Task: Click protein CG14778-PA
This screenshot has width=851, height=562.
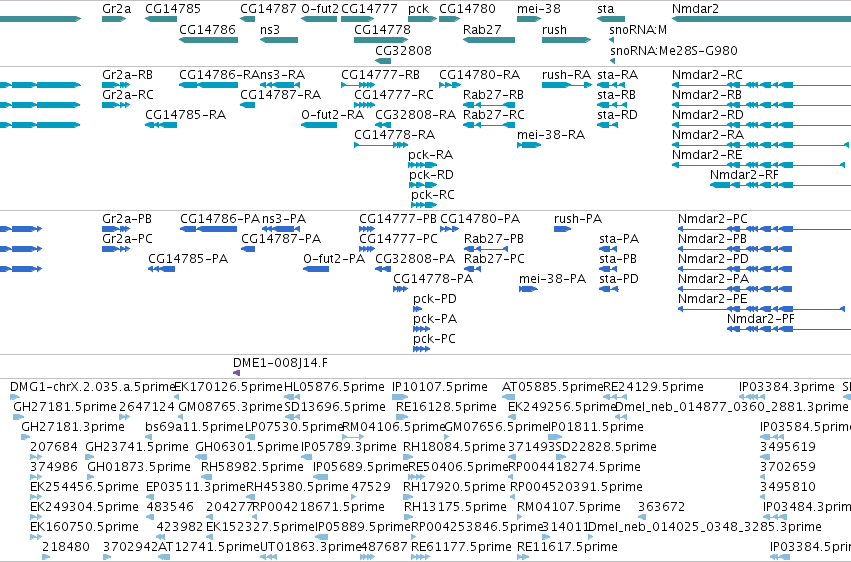Action: [400, 289]
